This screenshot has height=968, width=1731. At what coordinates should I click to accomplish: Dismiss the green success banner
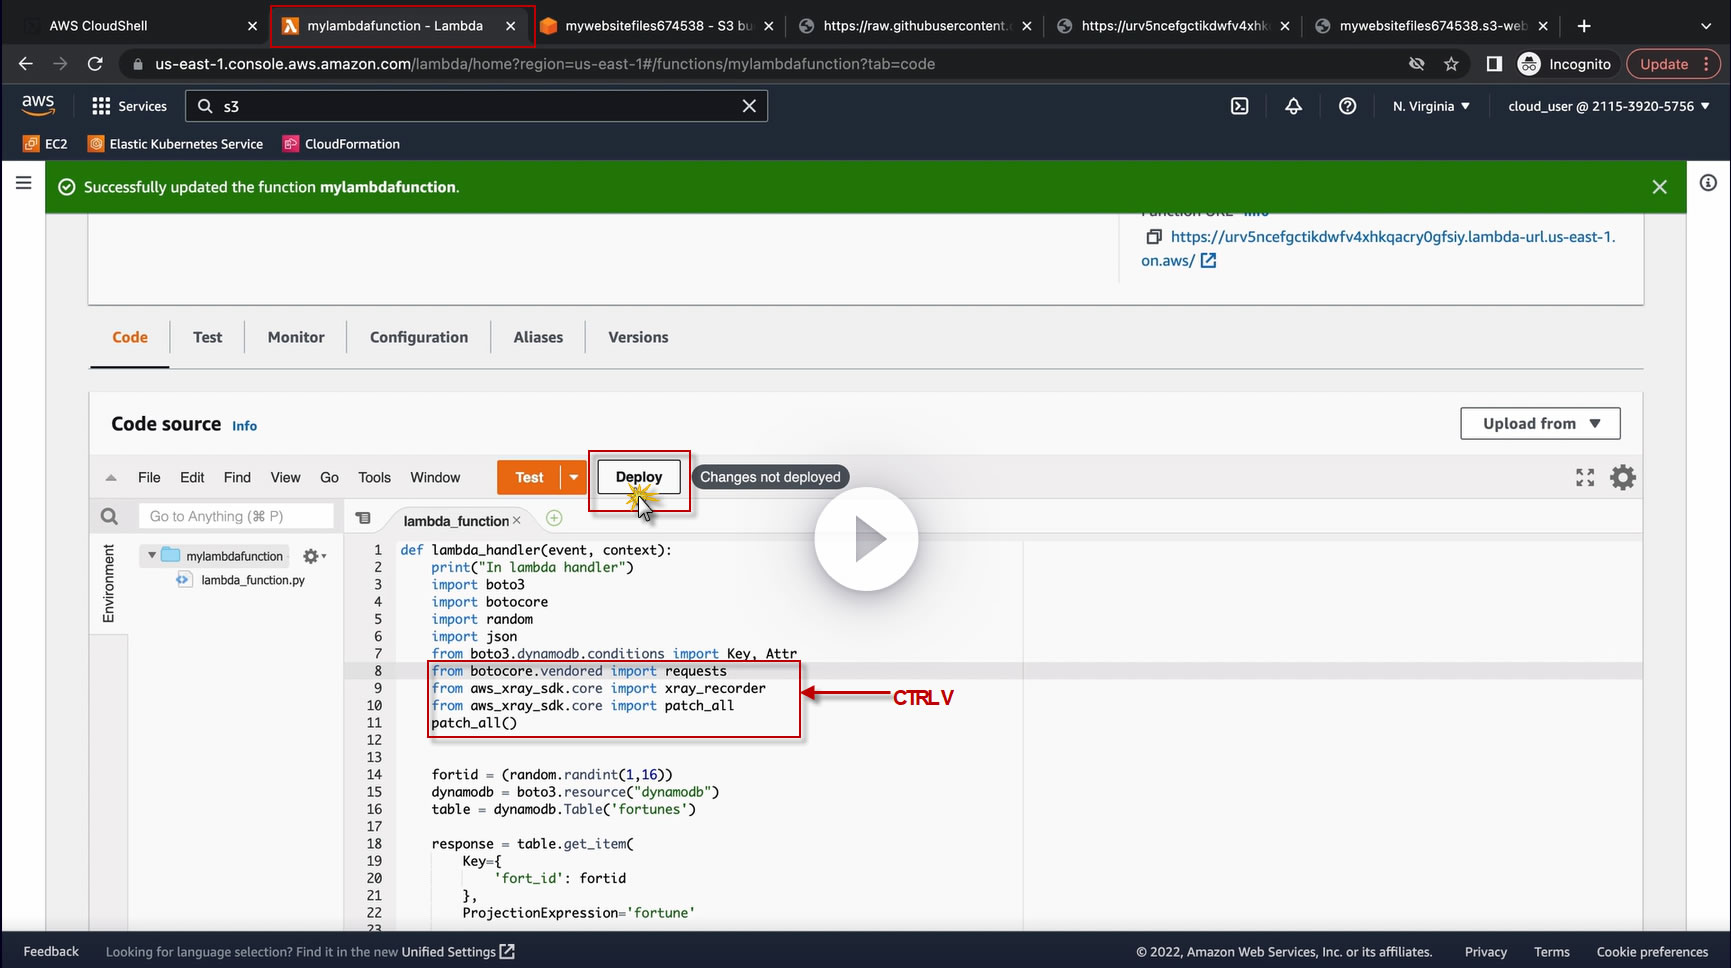1660,187
